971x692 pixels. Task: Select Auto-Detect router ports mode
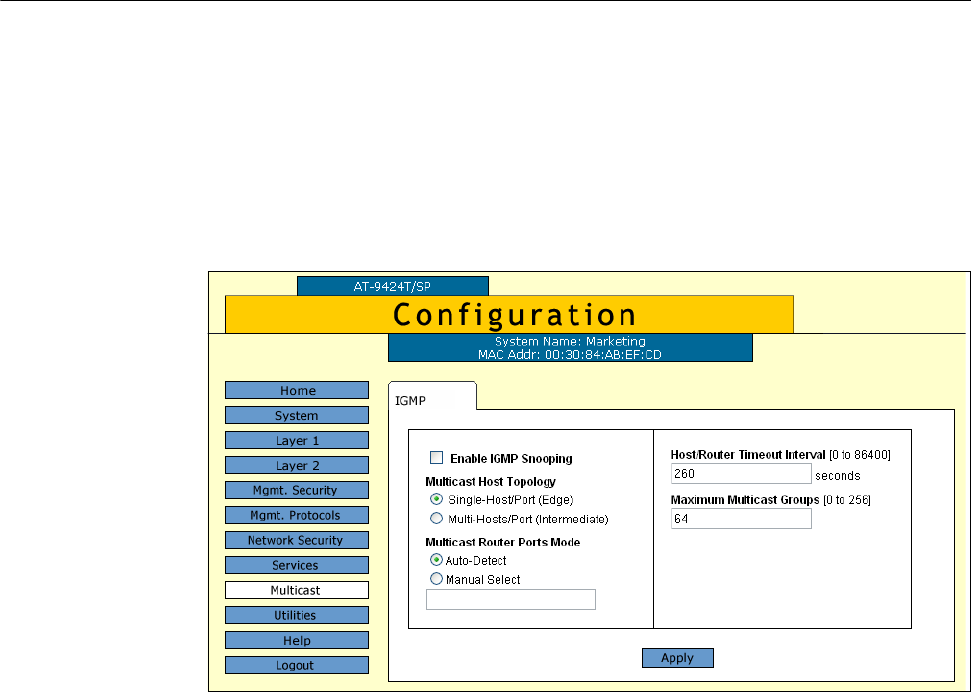coord(436,560)
